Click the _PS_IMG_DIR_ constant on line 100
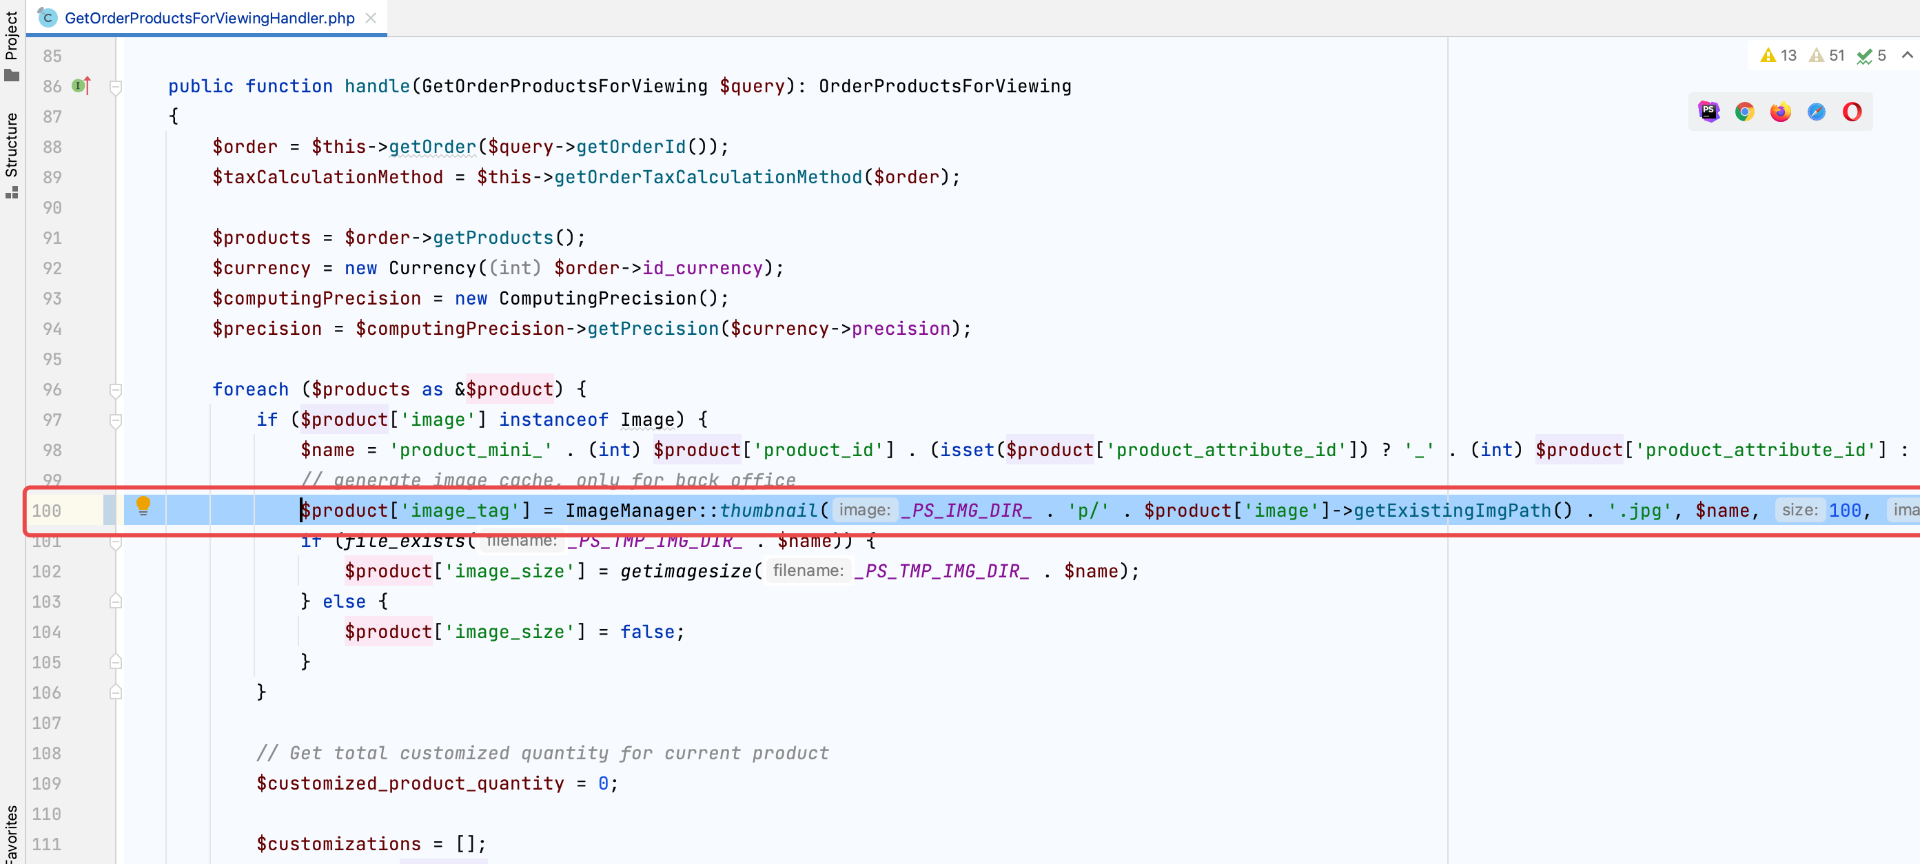This screenshot has width=1920, height=864. (x=966, y=511)
